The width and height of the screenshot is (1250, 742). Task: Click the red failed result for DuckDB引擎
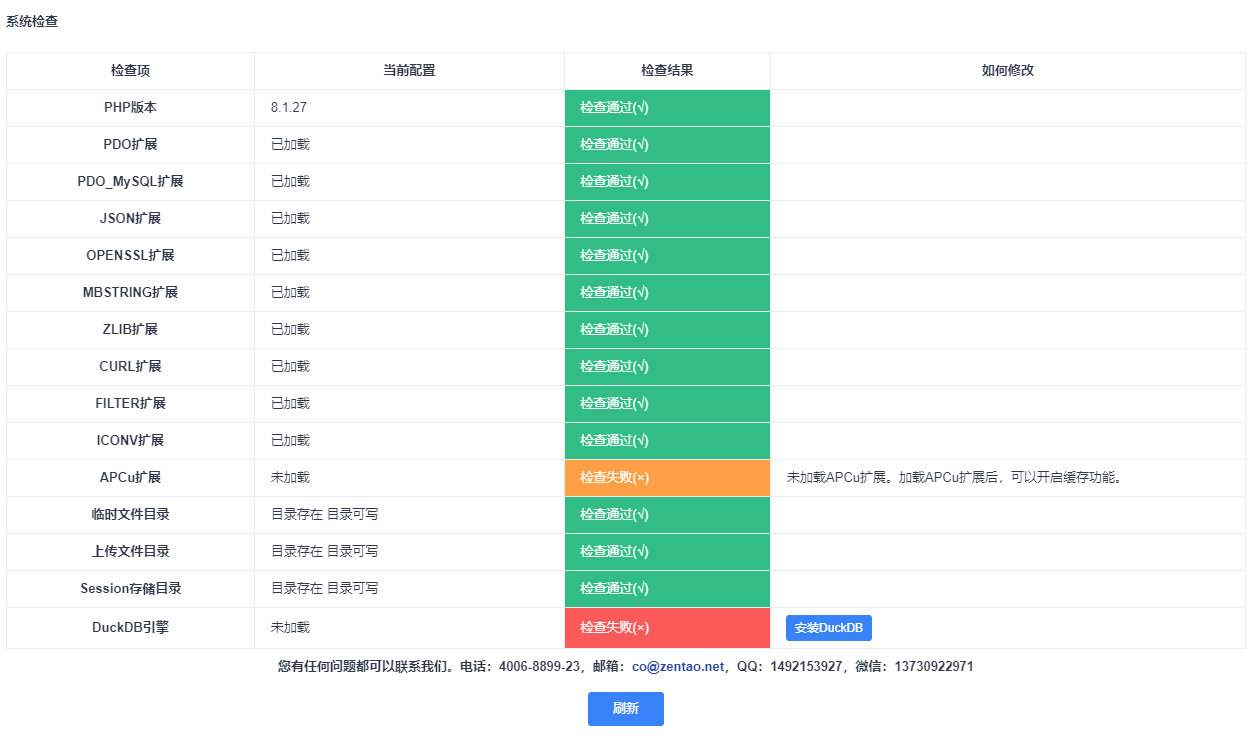667,628
